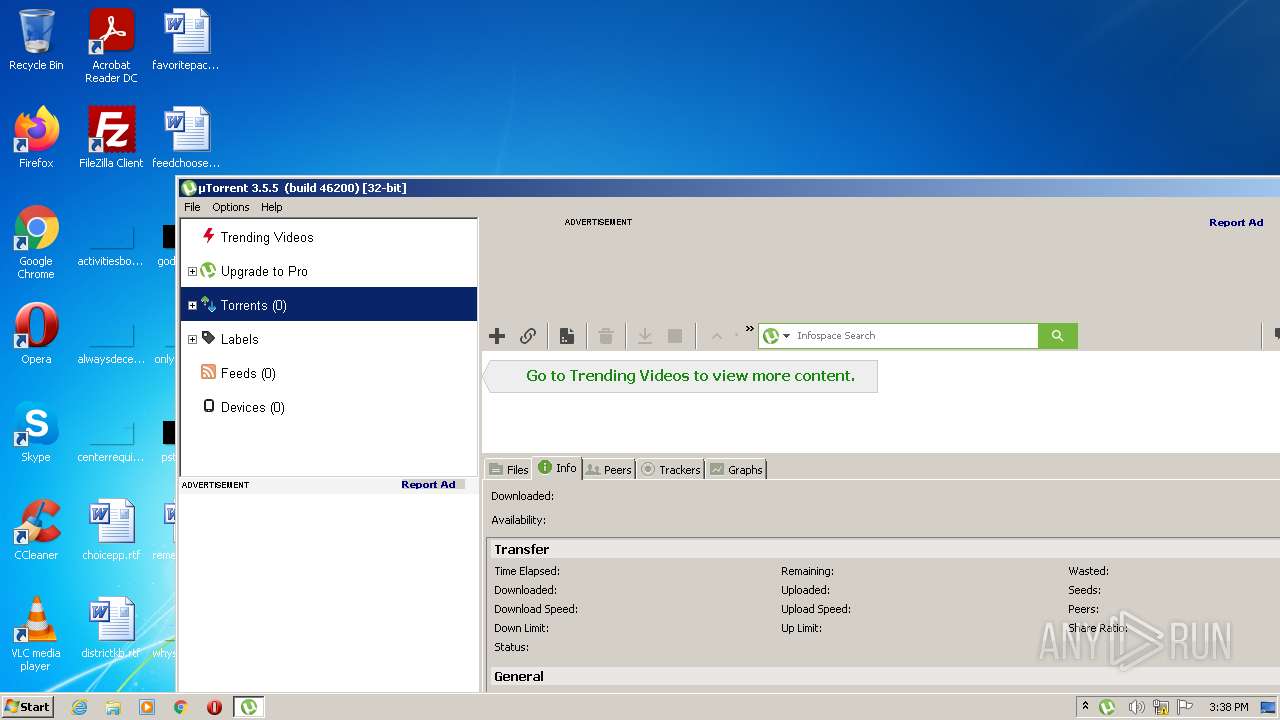Image resolution: width=1280 pixels, height=720 pixels.
Task: Show more toolbar buttons via double chevron
Action: (x=749, y=328)
